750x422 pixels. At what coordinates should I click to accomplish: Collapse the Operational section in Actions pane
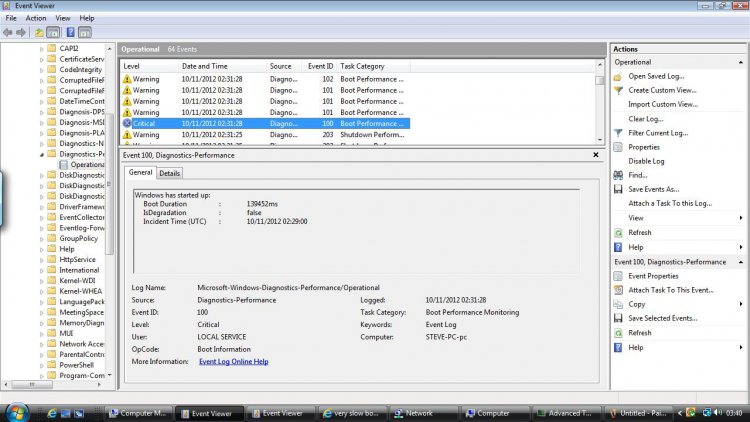740,62
